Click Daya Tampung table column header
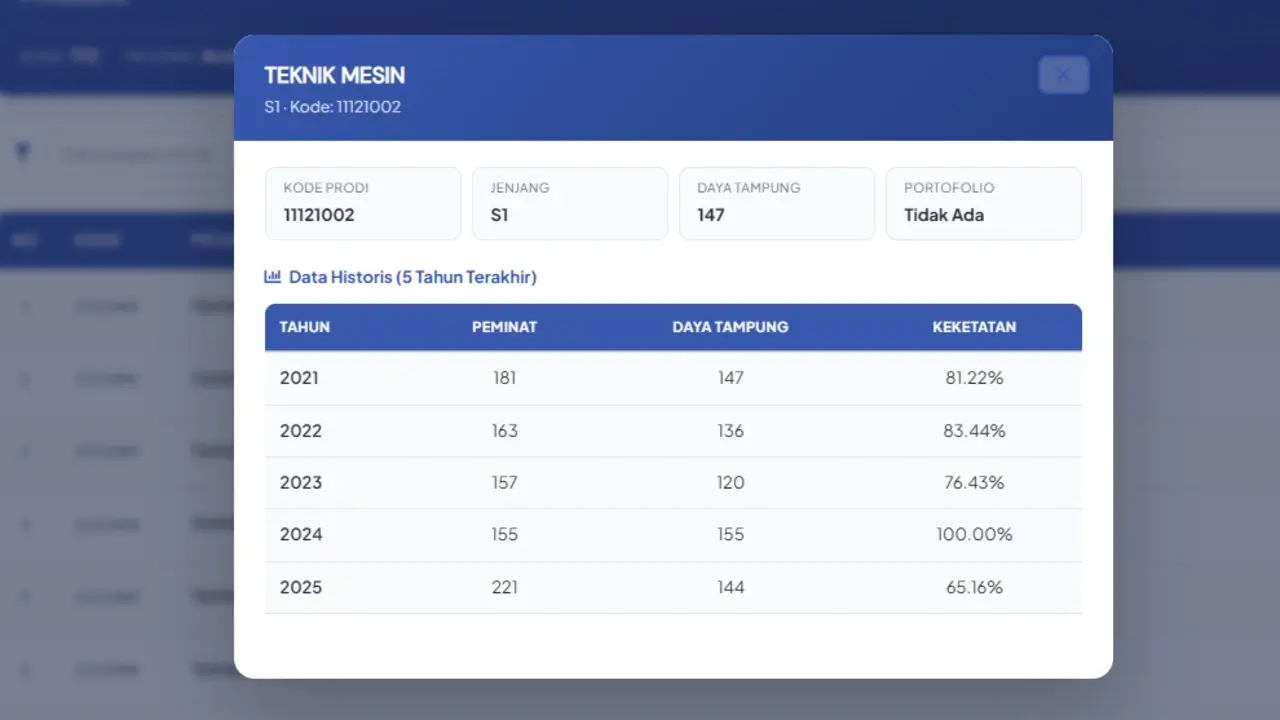 pyautogui.click(x=730, y=327)
